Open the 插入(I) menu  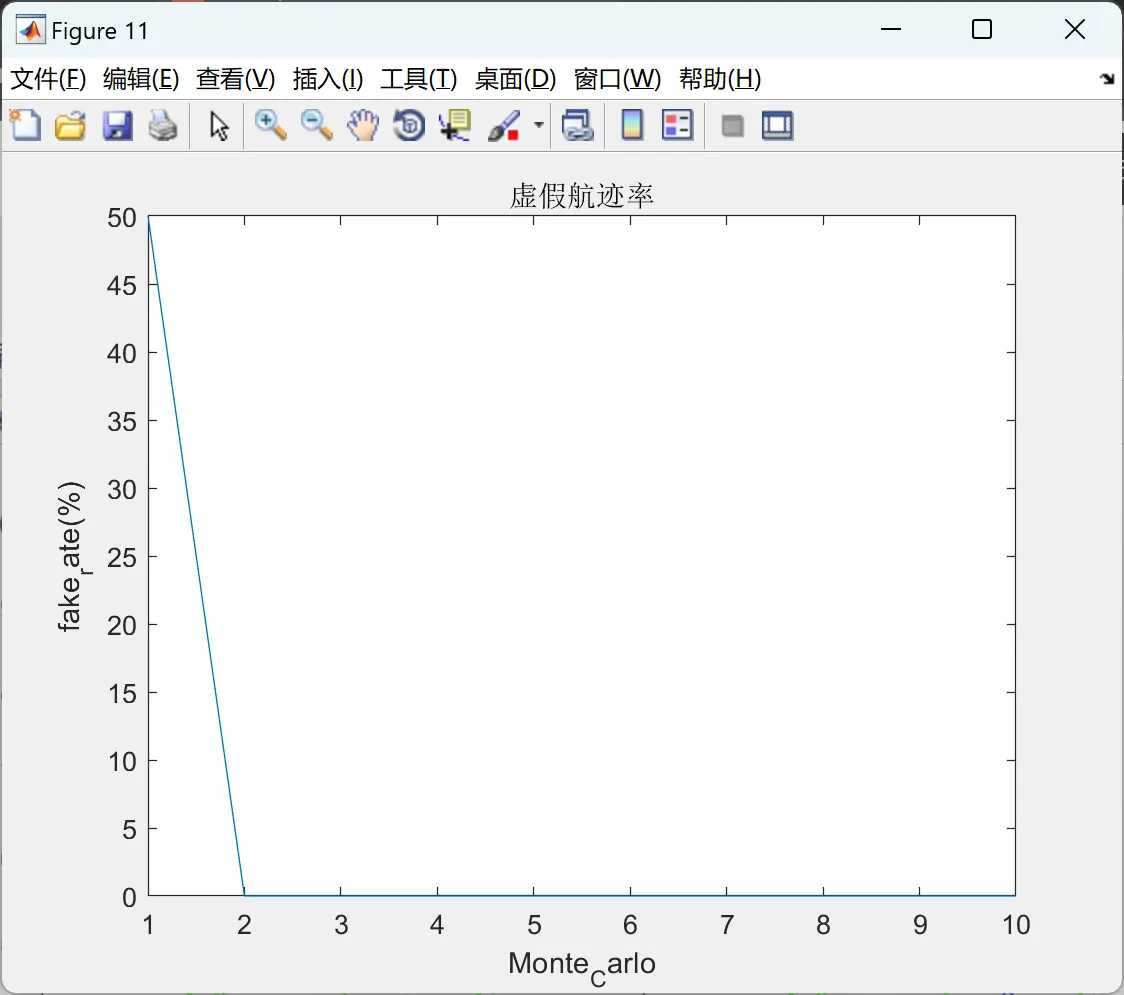(328, 79)
